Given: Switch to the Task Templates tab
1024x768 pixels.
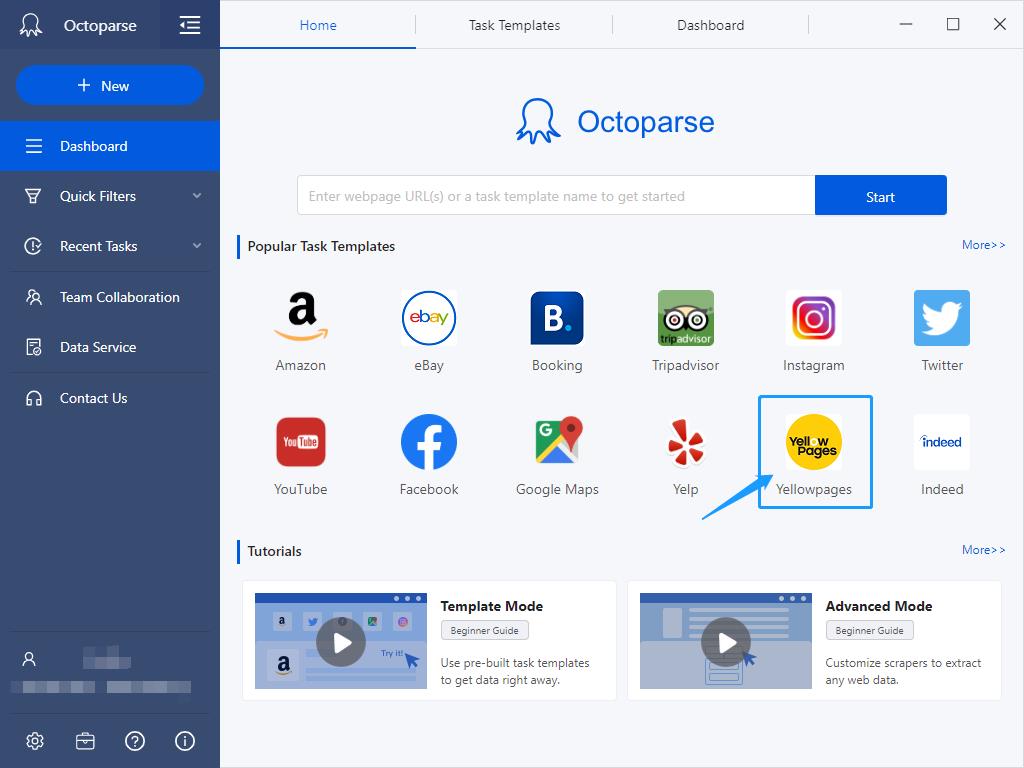Looking at the screenshot, I should [x=514, y=25].
